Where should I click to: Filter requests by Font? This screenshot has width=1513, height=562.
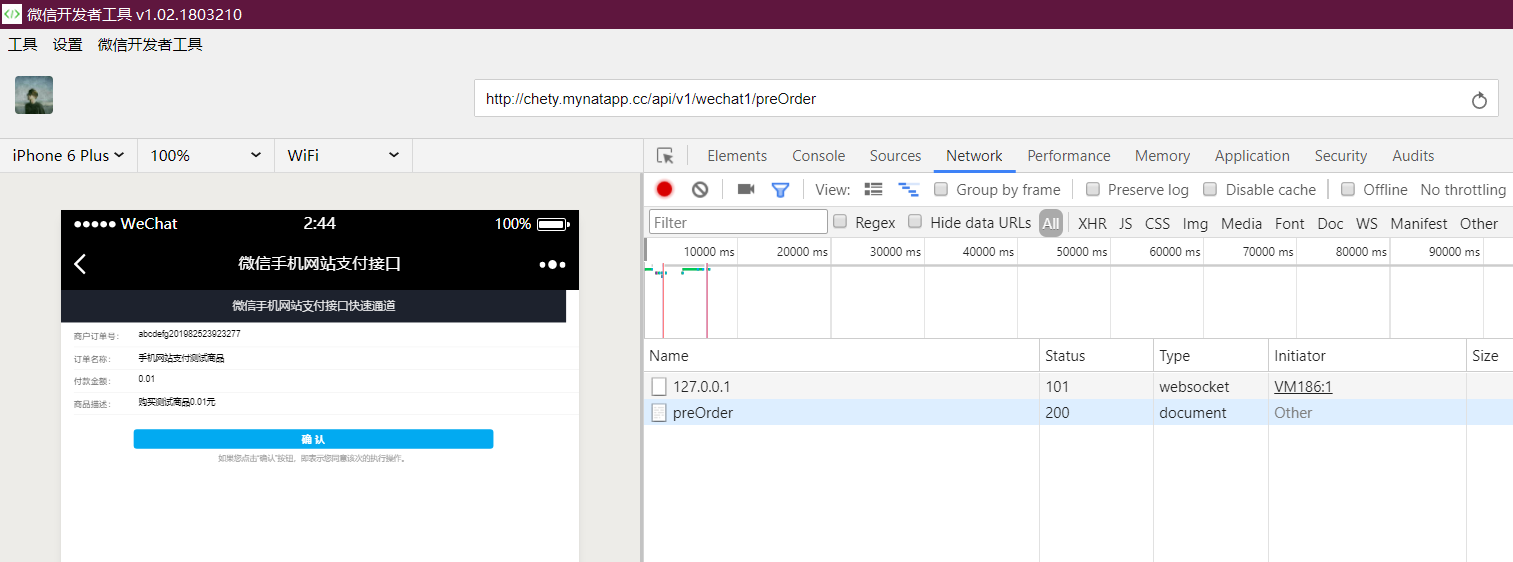(x=1289, y=224)
